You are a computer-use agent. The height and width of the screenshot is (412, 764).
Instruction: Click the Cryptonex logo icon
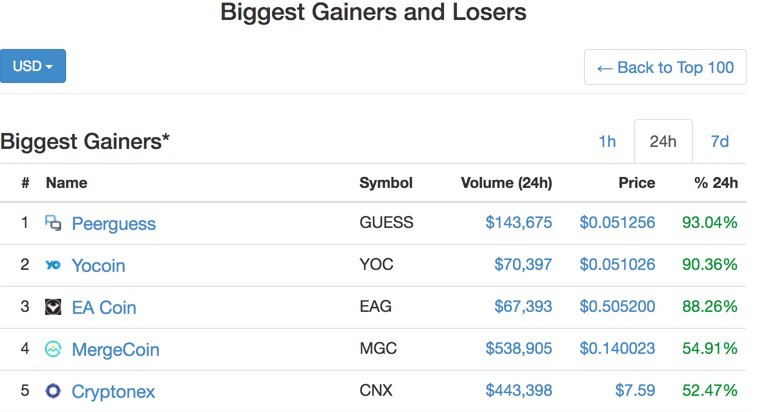point(53,391)
